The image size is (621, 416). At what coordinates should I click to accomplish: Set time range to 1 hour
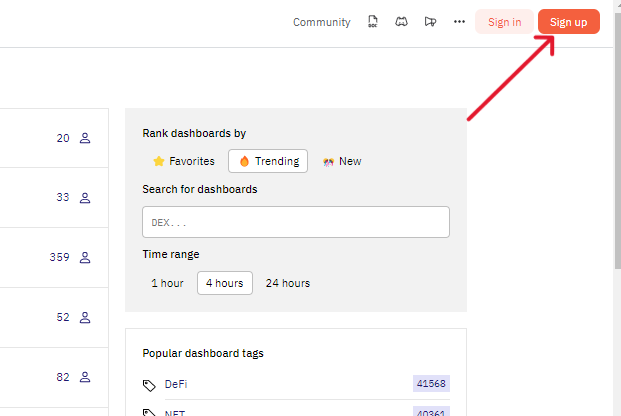point(167,283)
